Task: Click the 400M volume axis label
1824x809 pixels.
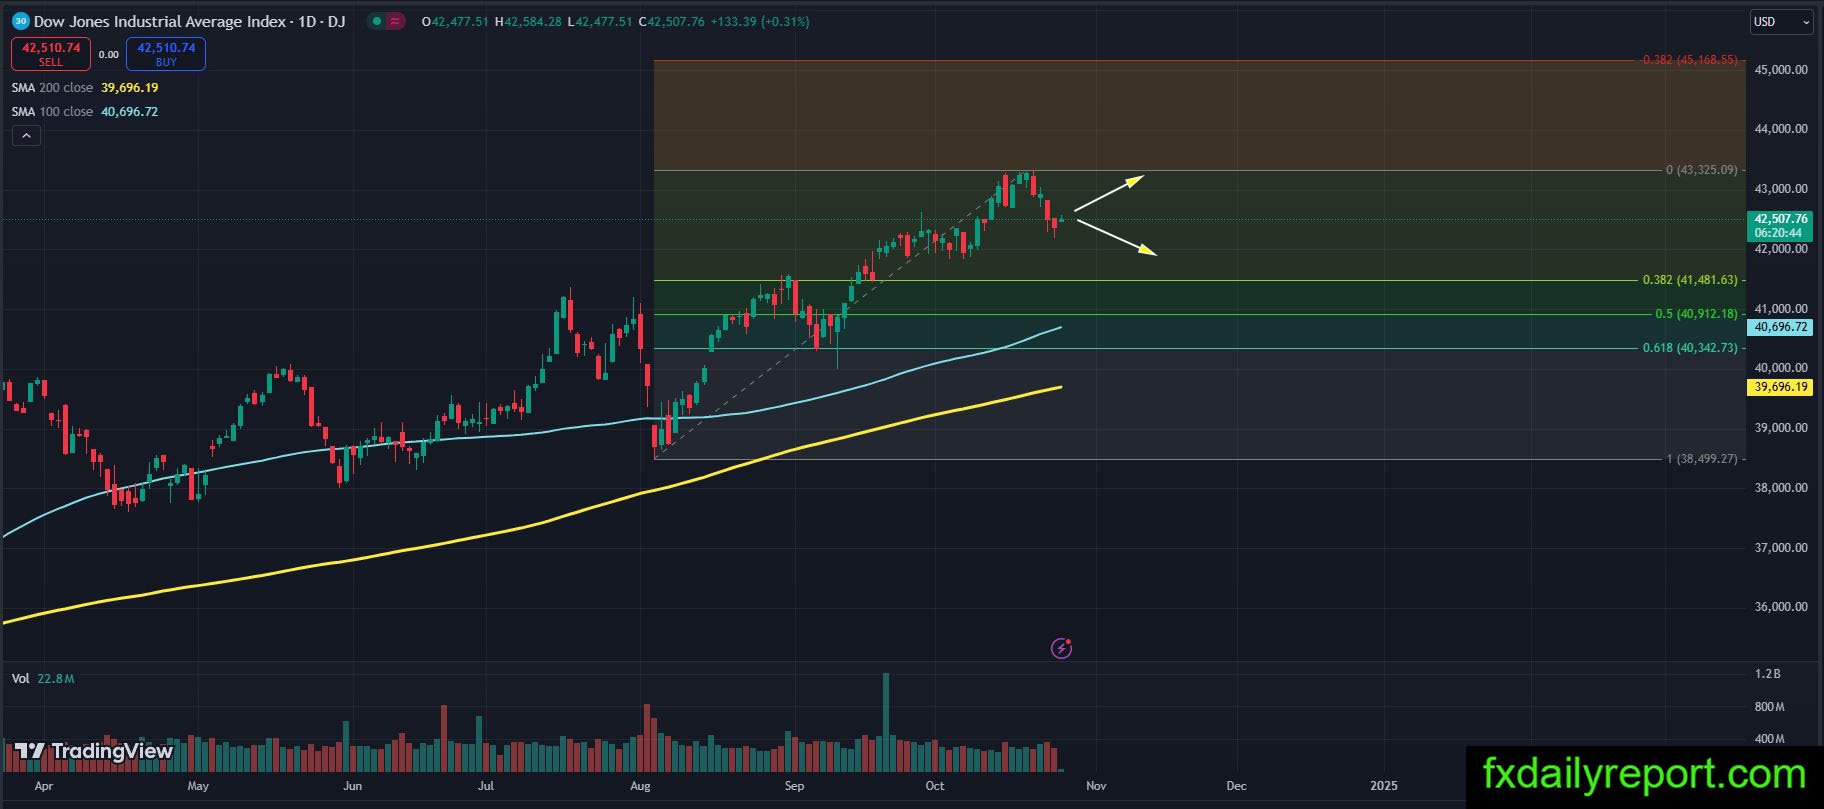Action: [x=1769, y=739]
